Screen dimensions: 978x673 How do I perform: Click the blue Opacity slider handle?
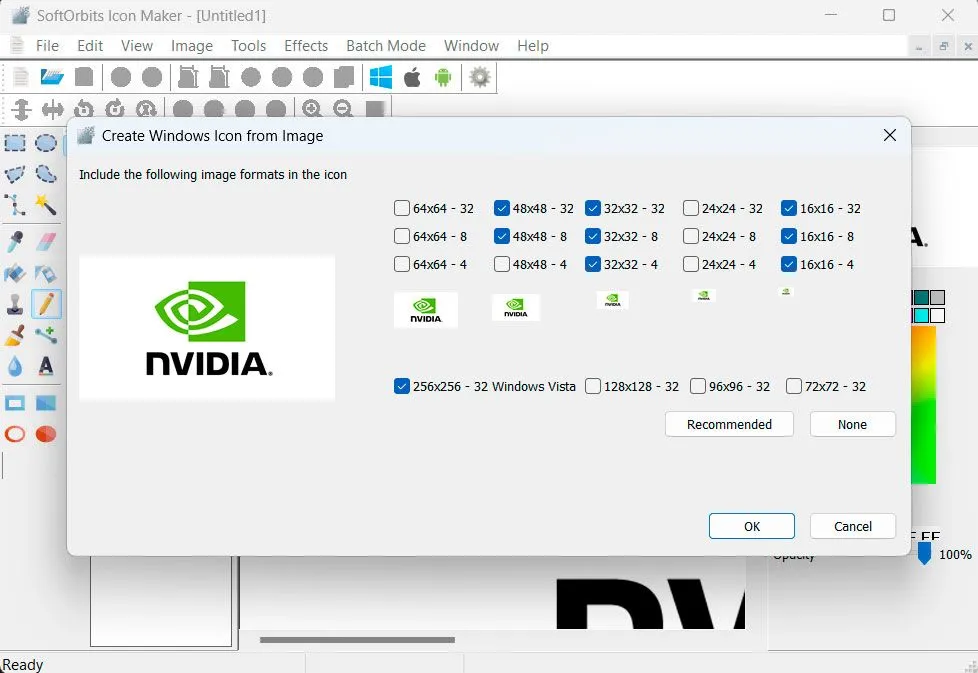click(x=924, y=553)
